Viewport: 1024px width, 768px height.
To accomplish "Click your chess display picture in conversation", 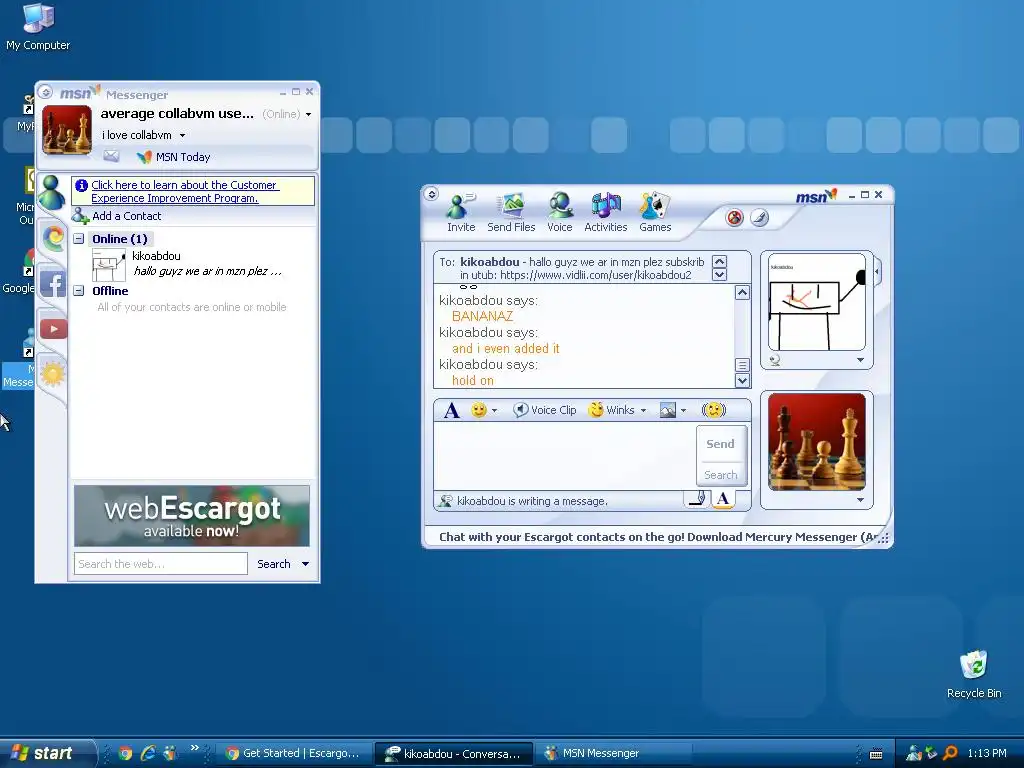I will (x=817, y=441).
